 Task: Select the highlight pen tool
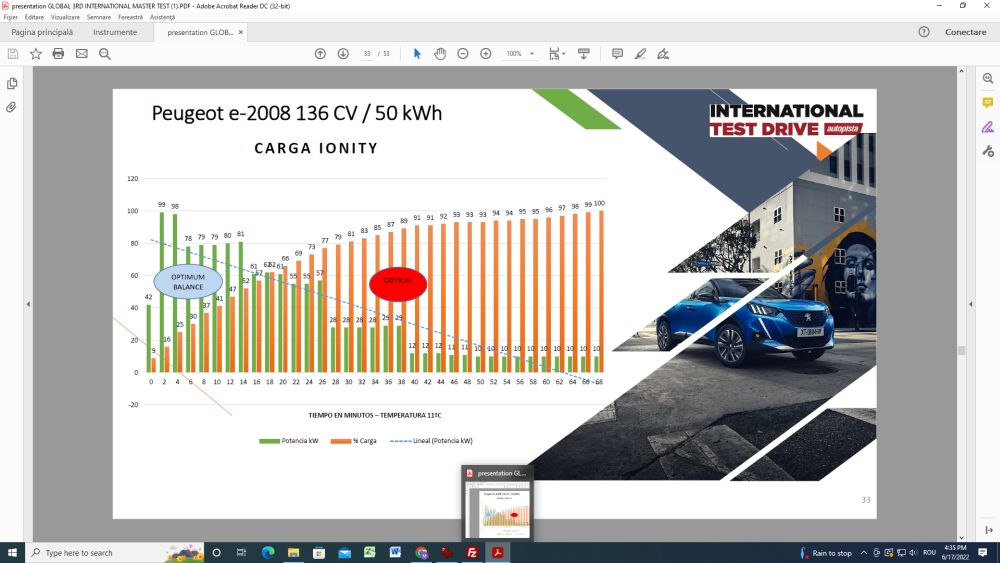tap(640, 54)
